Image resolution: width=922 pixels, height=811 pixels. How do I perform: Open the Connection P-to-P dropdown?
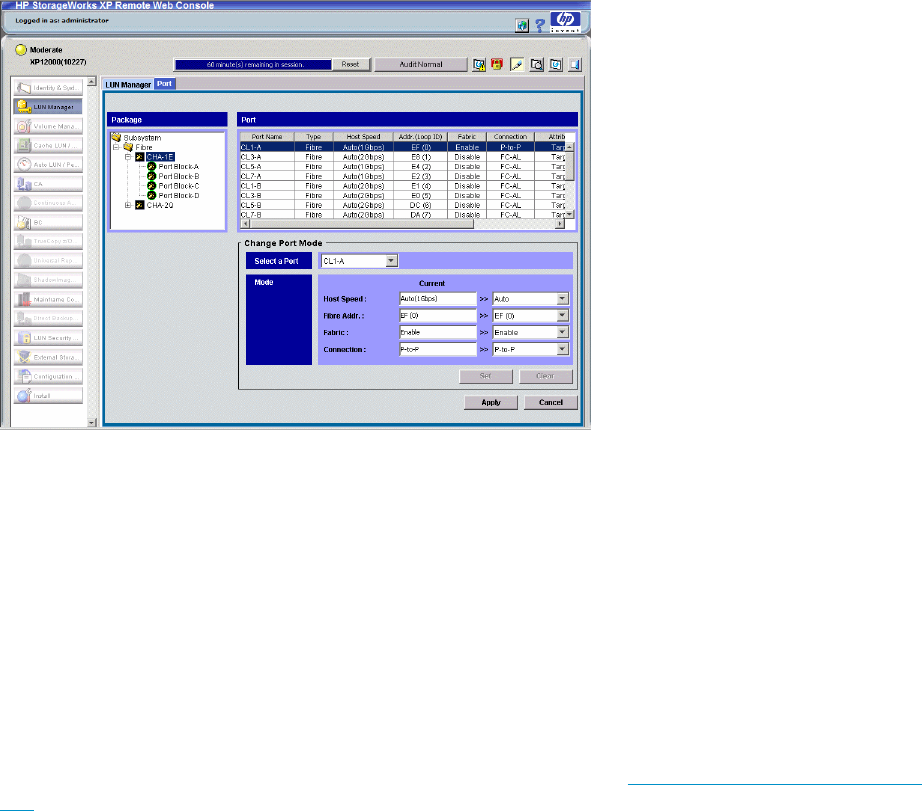pos(562,349)
